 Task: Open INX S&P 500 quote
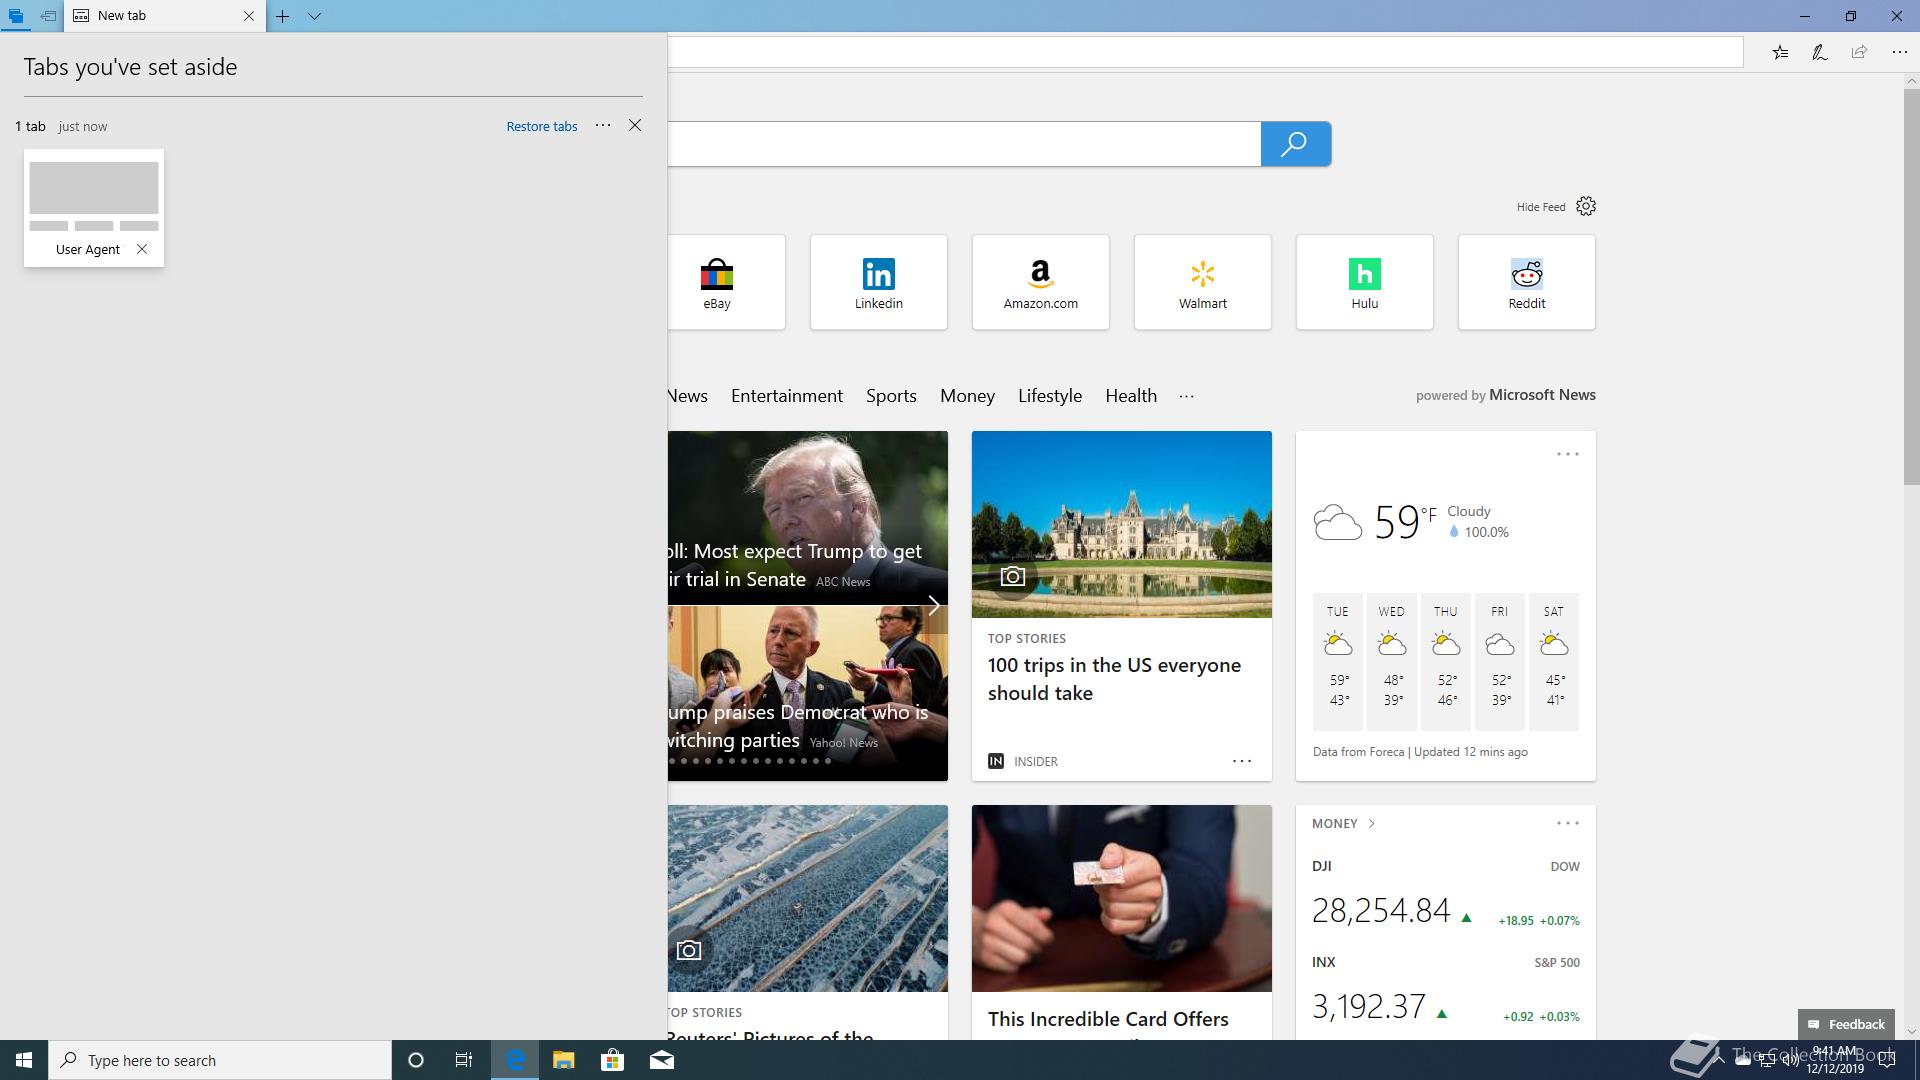1446,991
